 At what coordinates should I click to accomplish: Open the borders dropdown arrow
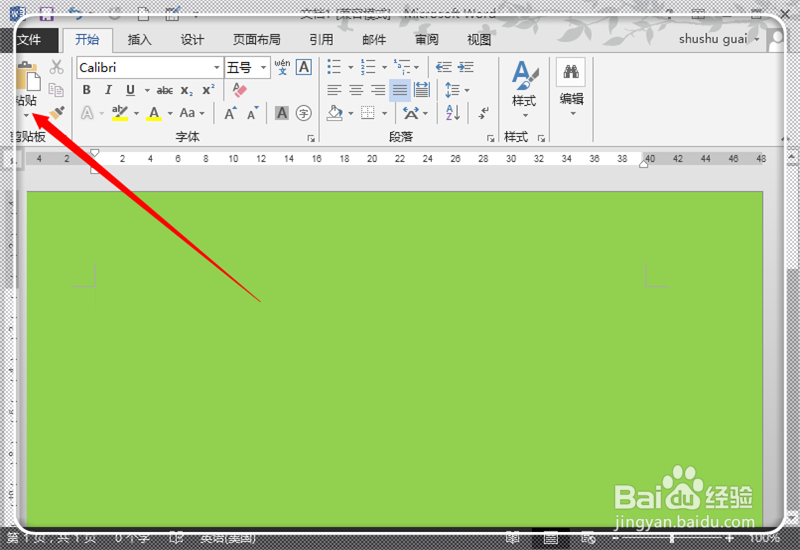[385, 113]
